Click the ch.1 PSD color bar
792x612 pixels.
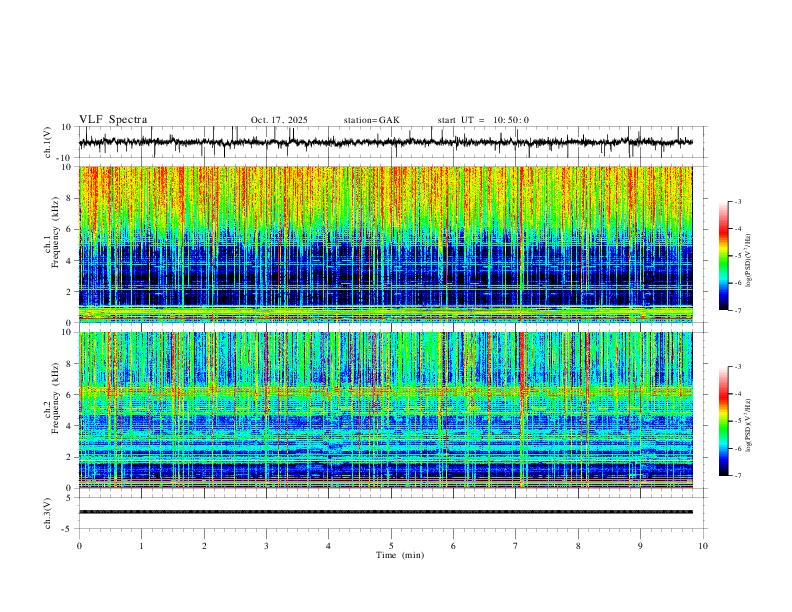coord(723,256)
